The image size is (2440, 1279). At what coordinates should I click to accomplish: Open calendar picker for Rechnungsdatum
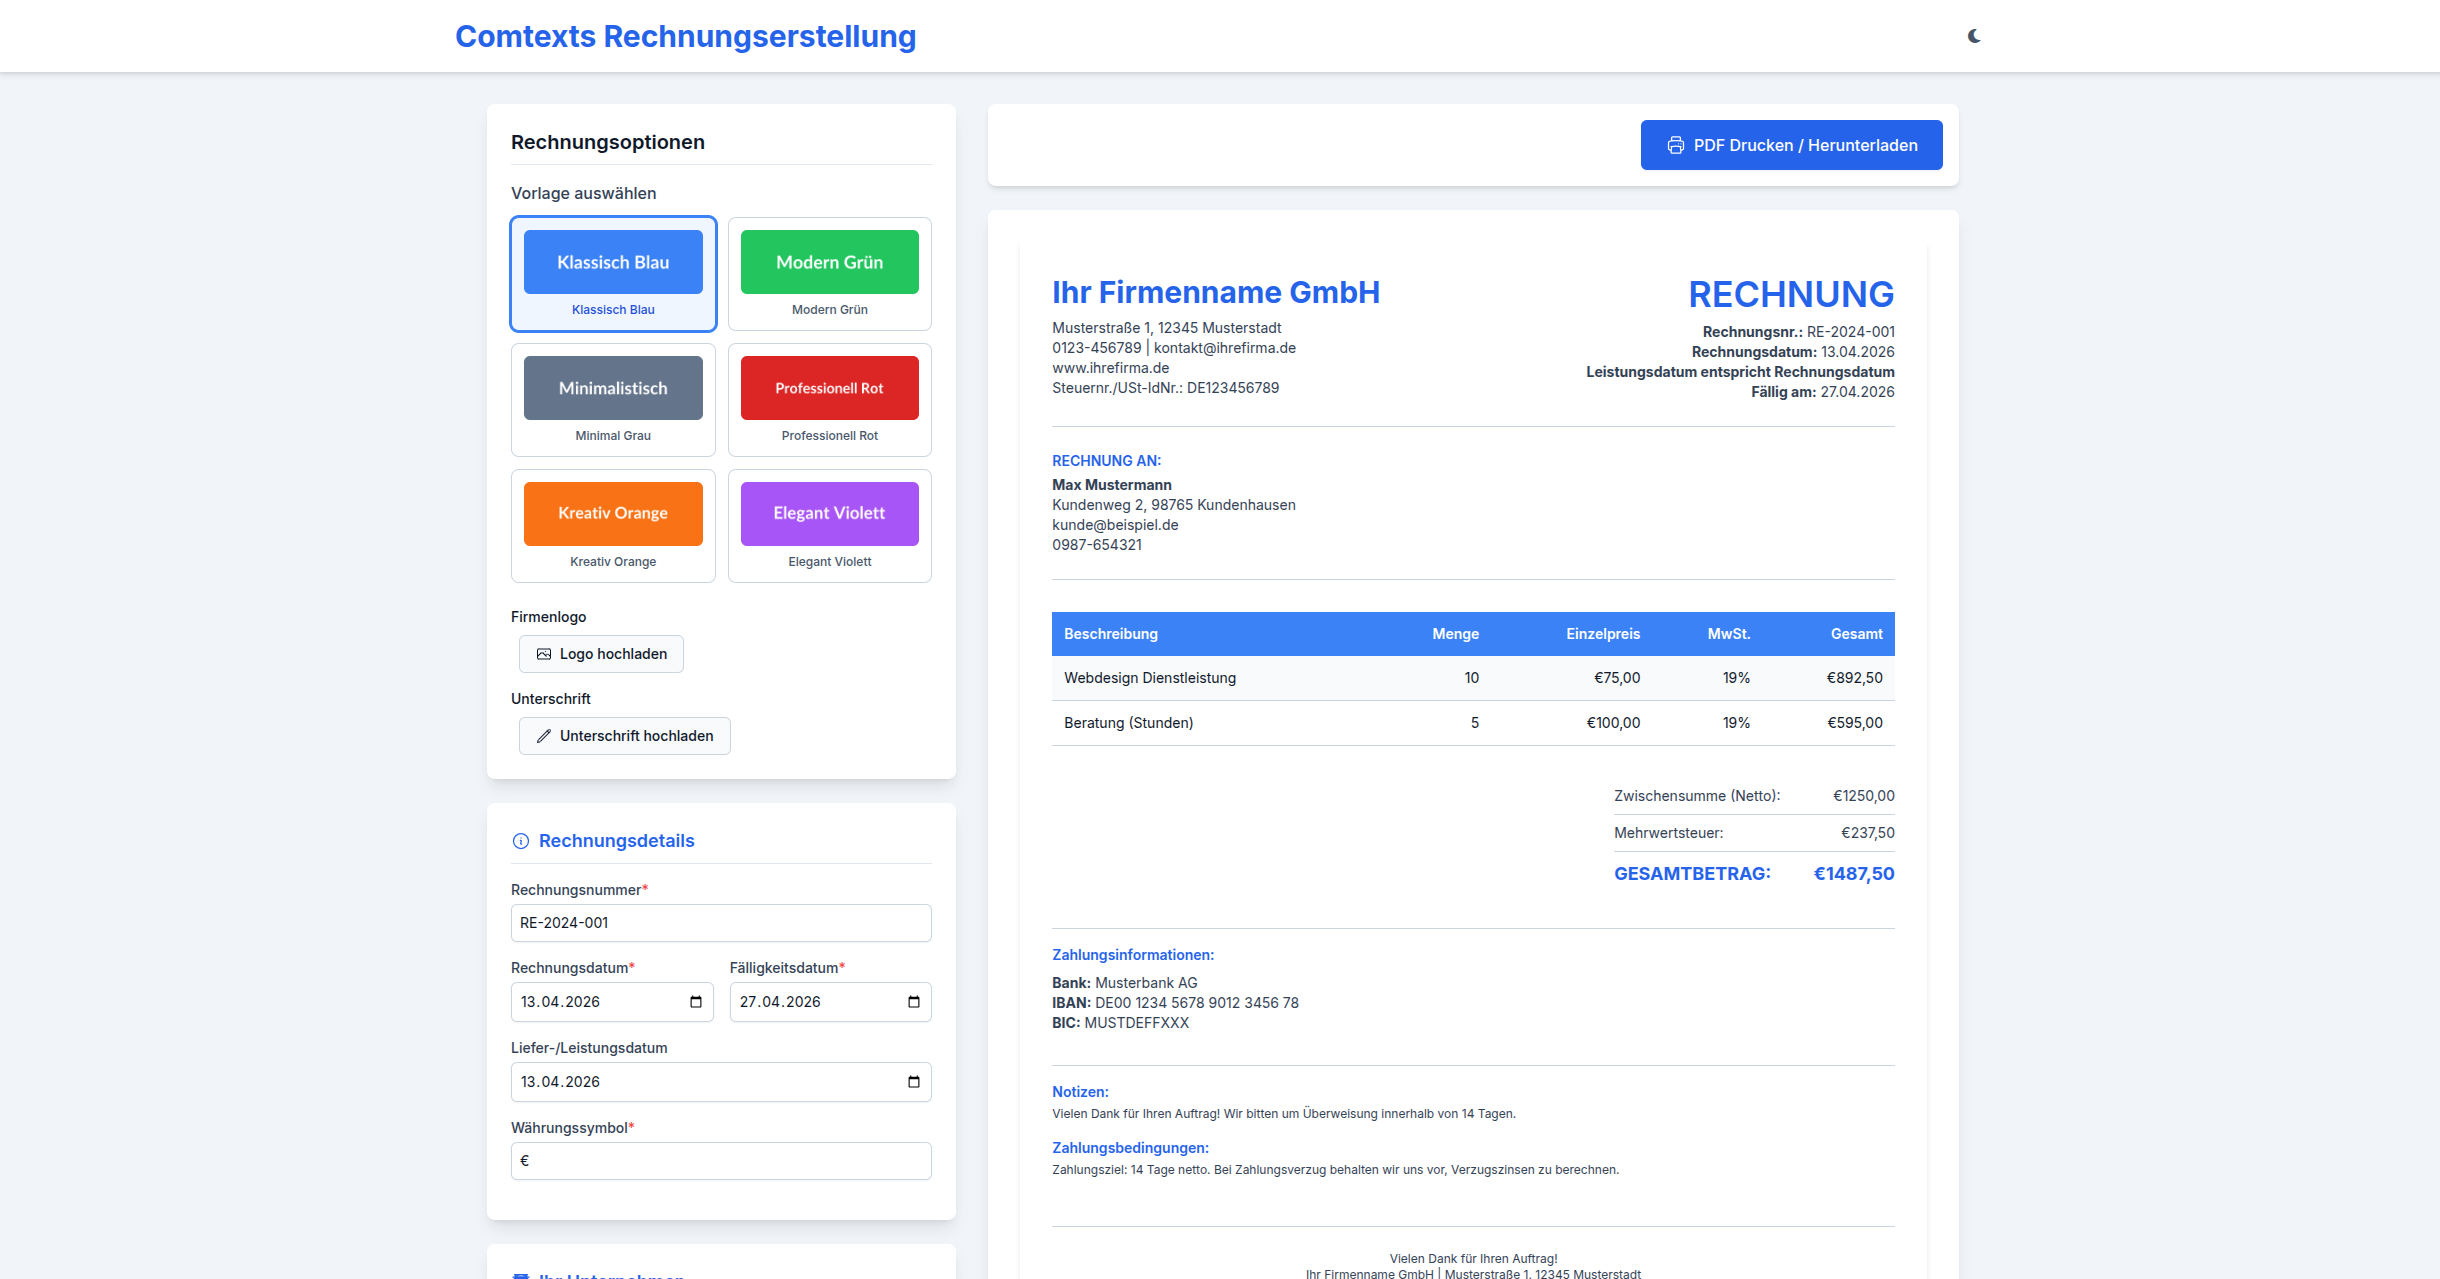pyautogui.click(x=696, y=1002)
